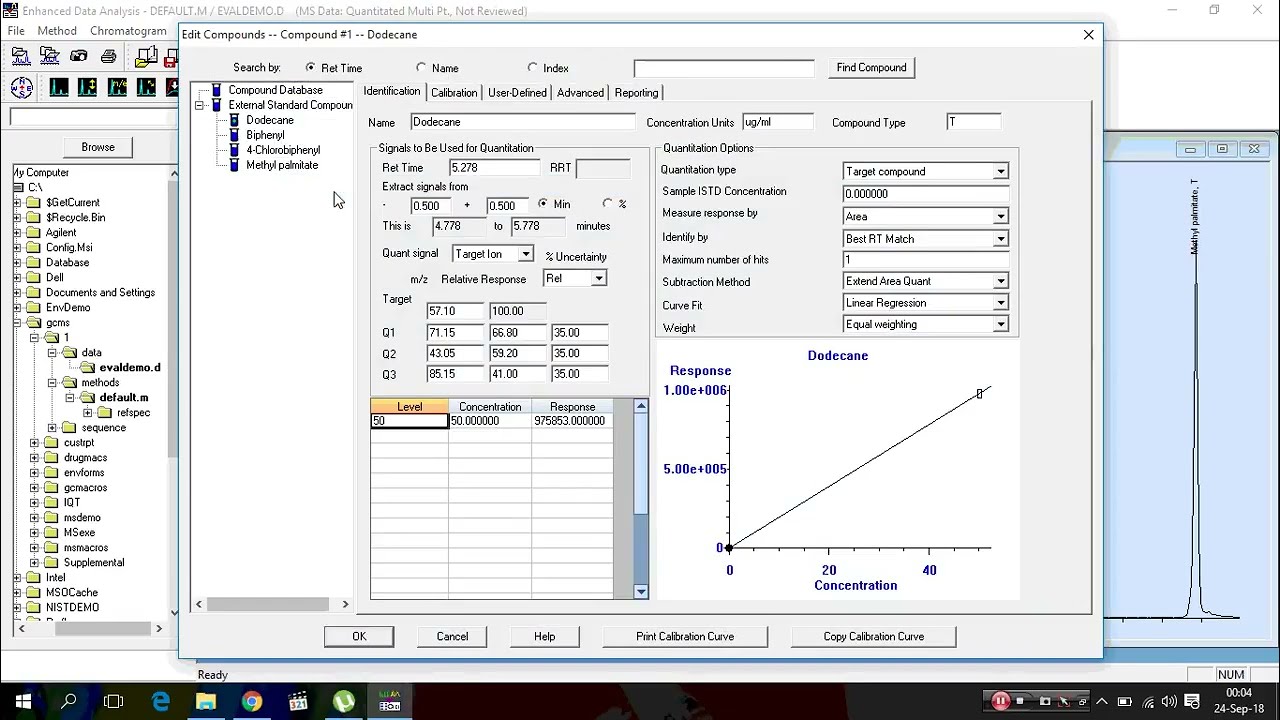Switch to the User-Defined tab
The height and width of the screenshot is (720, 1280).
click(517, 92)
